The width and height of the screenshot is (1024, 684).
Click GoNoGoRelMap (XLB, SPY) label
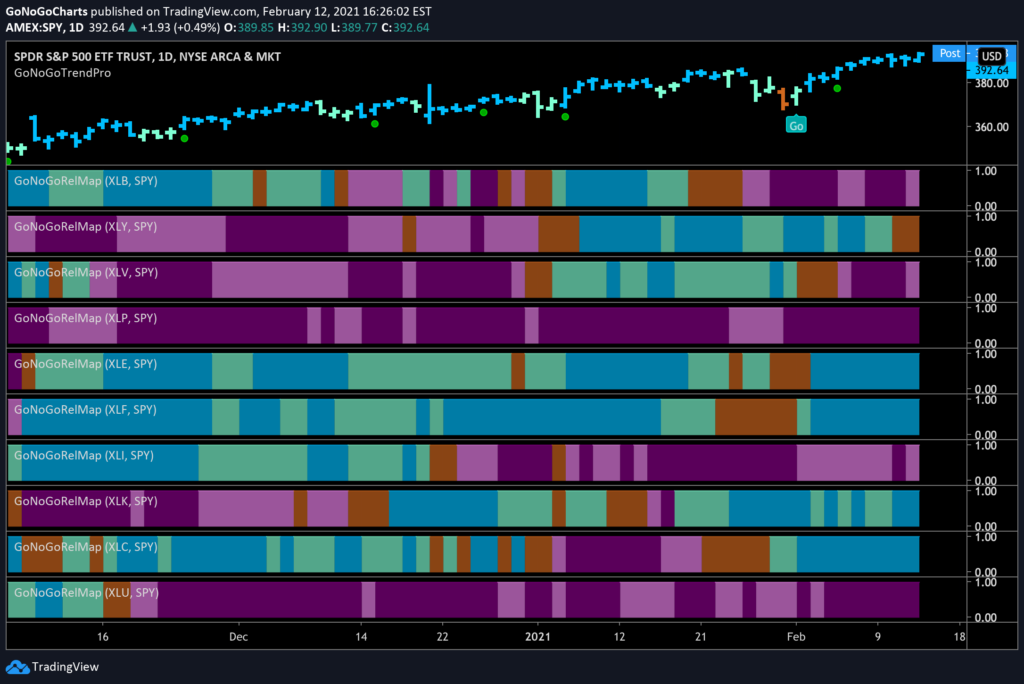[86, 181]
